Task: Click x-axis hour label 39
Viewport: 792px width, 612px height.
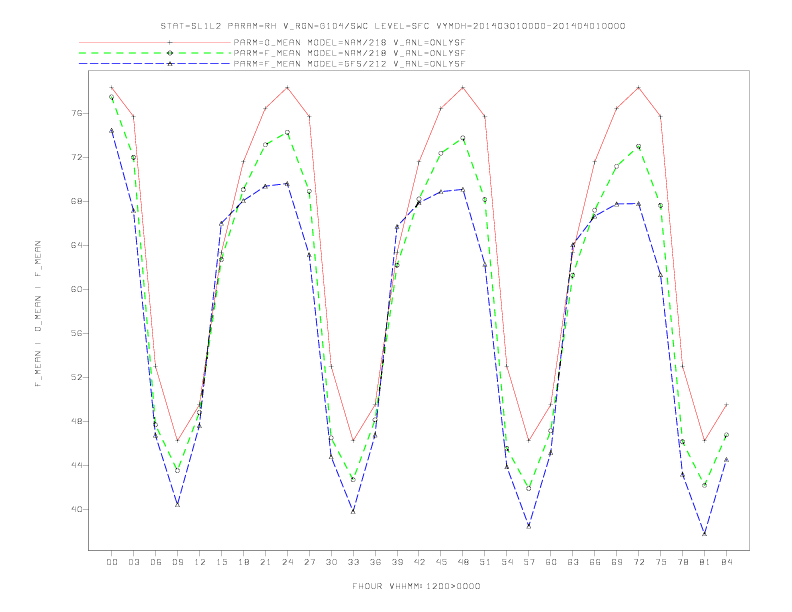Action: pos(397,562)
